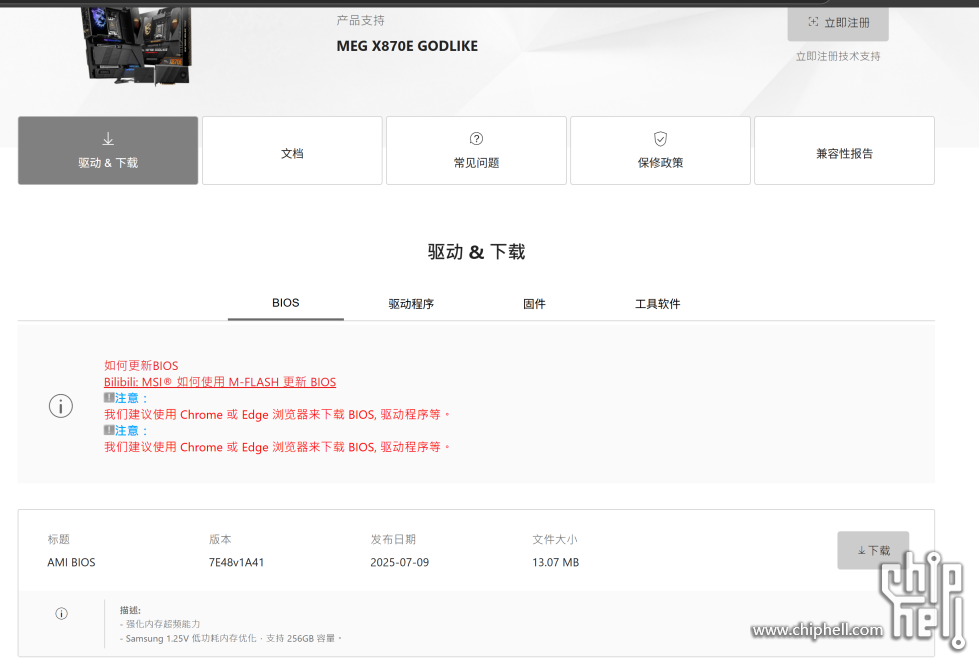Open the 常见问题 section
This screenshot has width=979, height=665.
[x=476, y=150]
